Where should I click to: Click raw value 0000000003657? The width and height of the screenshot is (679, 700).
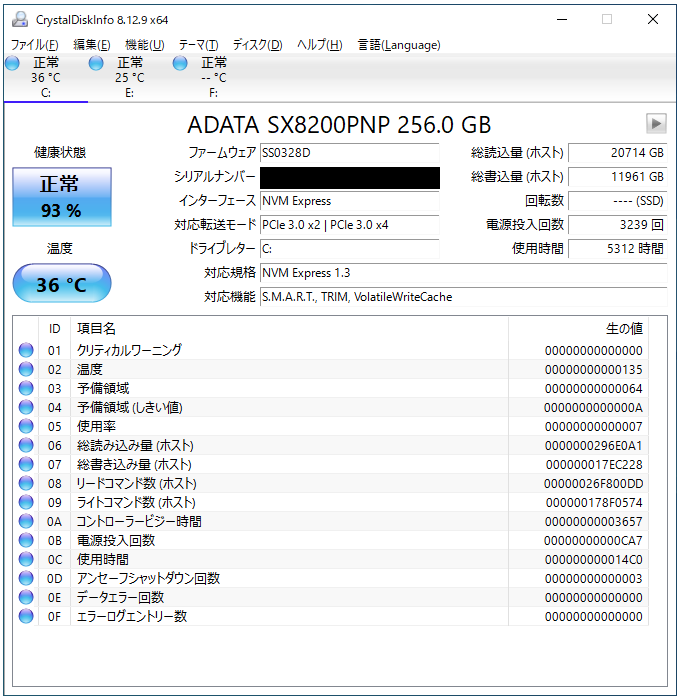593,521
